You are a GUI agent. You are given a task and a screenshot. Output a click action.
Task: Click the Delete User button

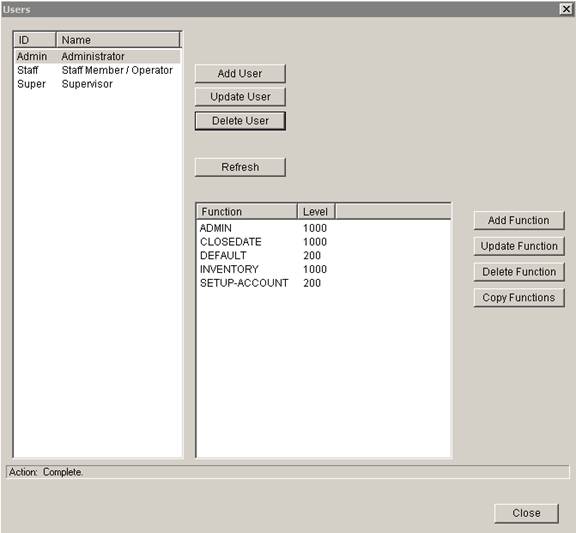tap(240, 121)
